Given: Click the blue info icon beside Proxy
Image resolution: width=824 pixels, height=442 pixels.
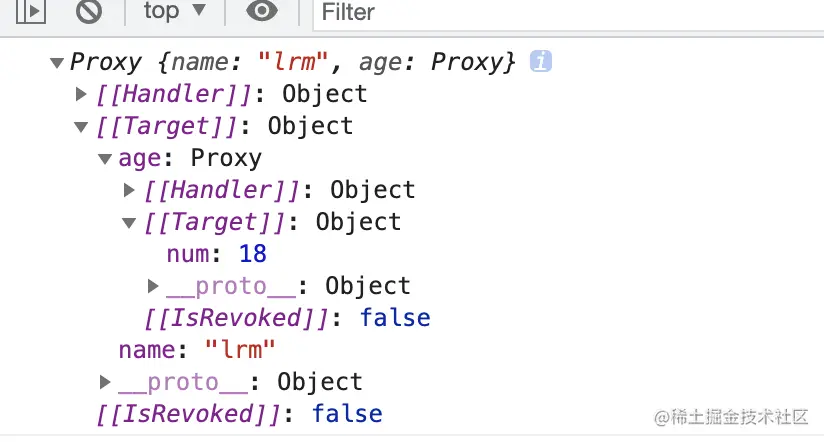Looking at the screenshot, I should [x=541, y=62].
